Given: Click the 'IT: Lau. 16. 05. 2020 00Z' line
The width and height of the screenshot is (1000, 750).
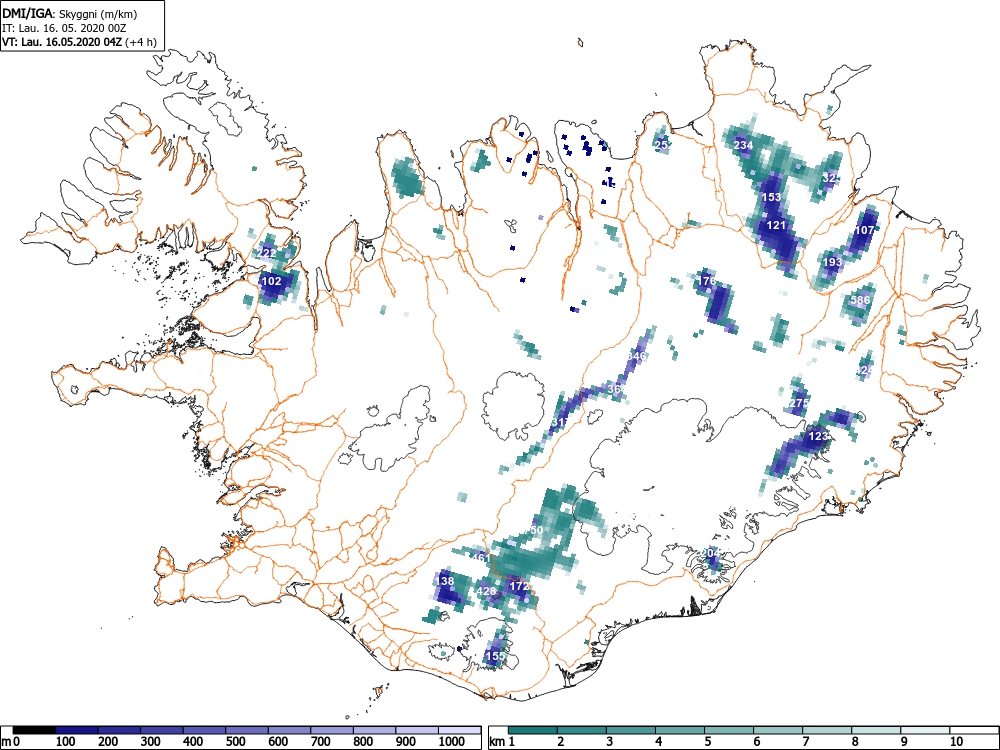Looking at the screenshot, I should coord(64,28).
